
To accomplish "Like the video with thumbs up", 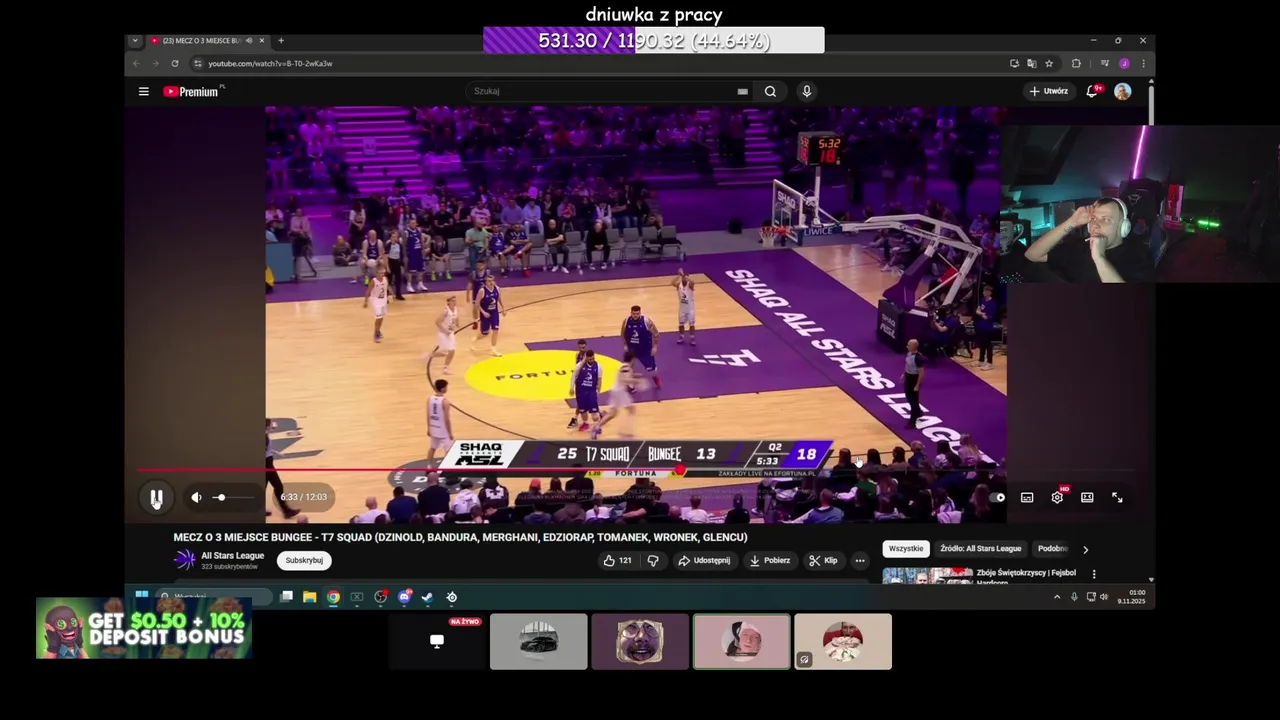I will tap(617, 561).
